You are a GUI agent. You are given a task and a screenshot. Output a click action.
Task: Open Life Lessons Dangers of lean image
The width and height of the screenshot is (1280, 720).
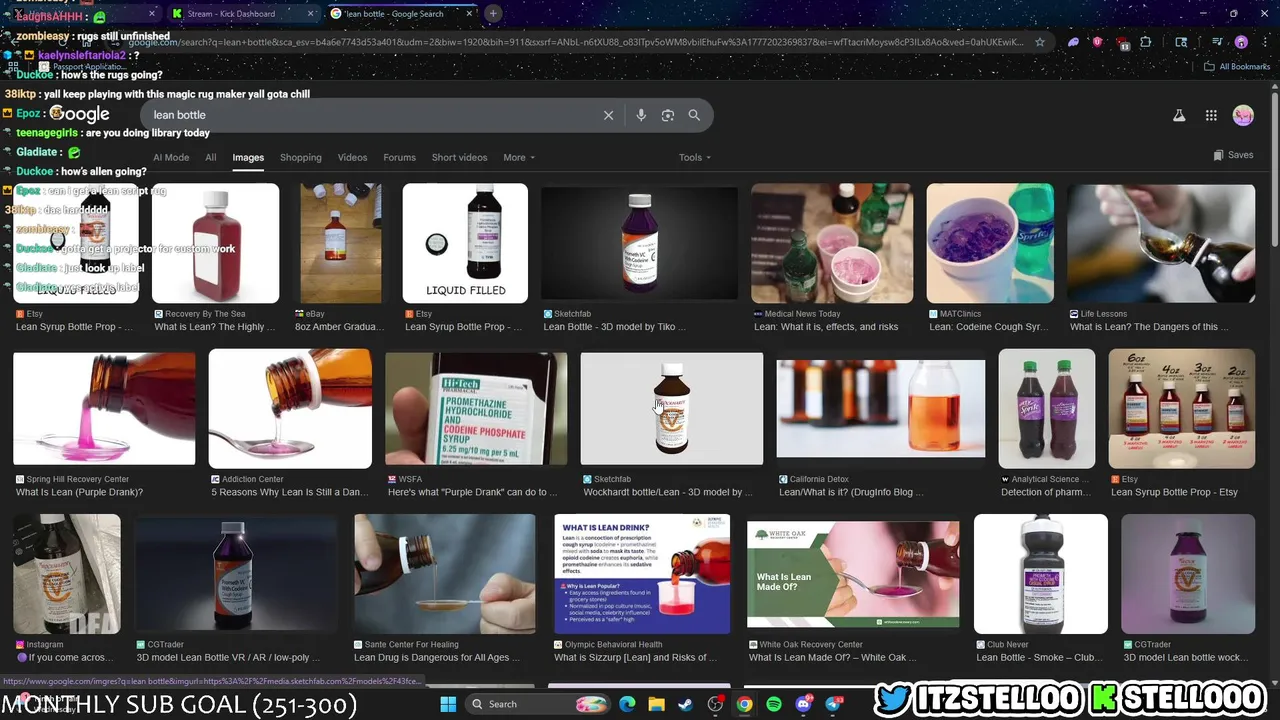pos(1161,243)
